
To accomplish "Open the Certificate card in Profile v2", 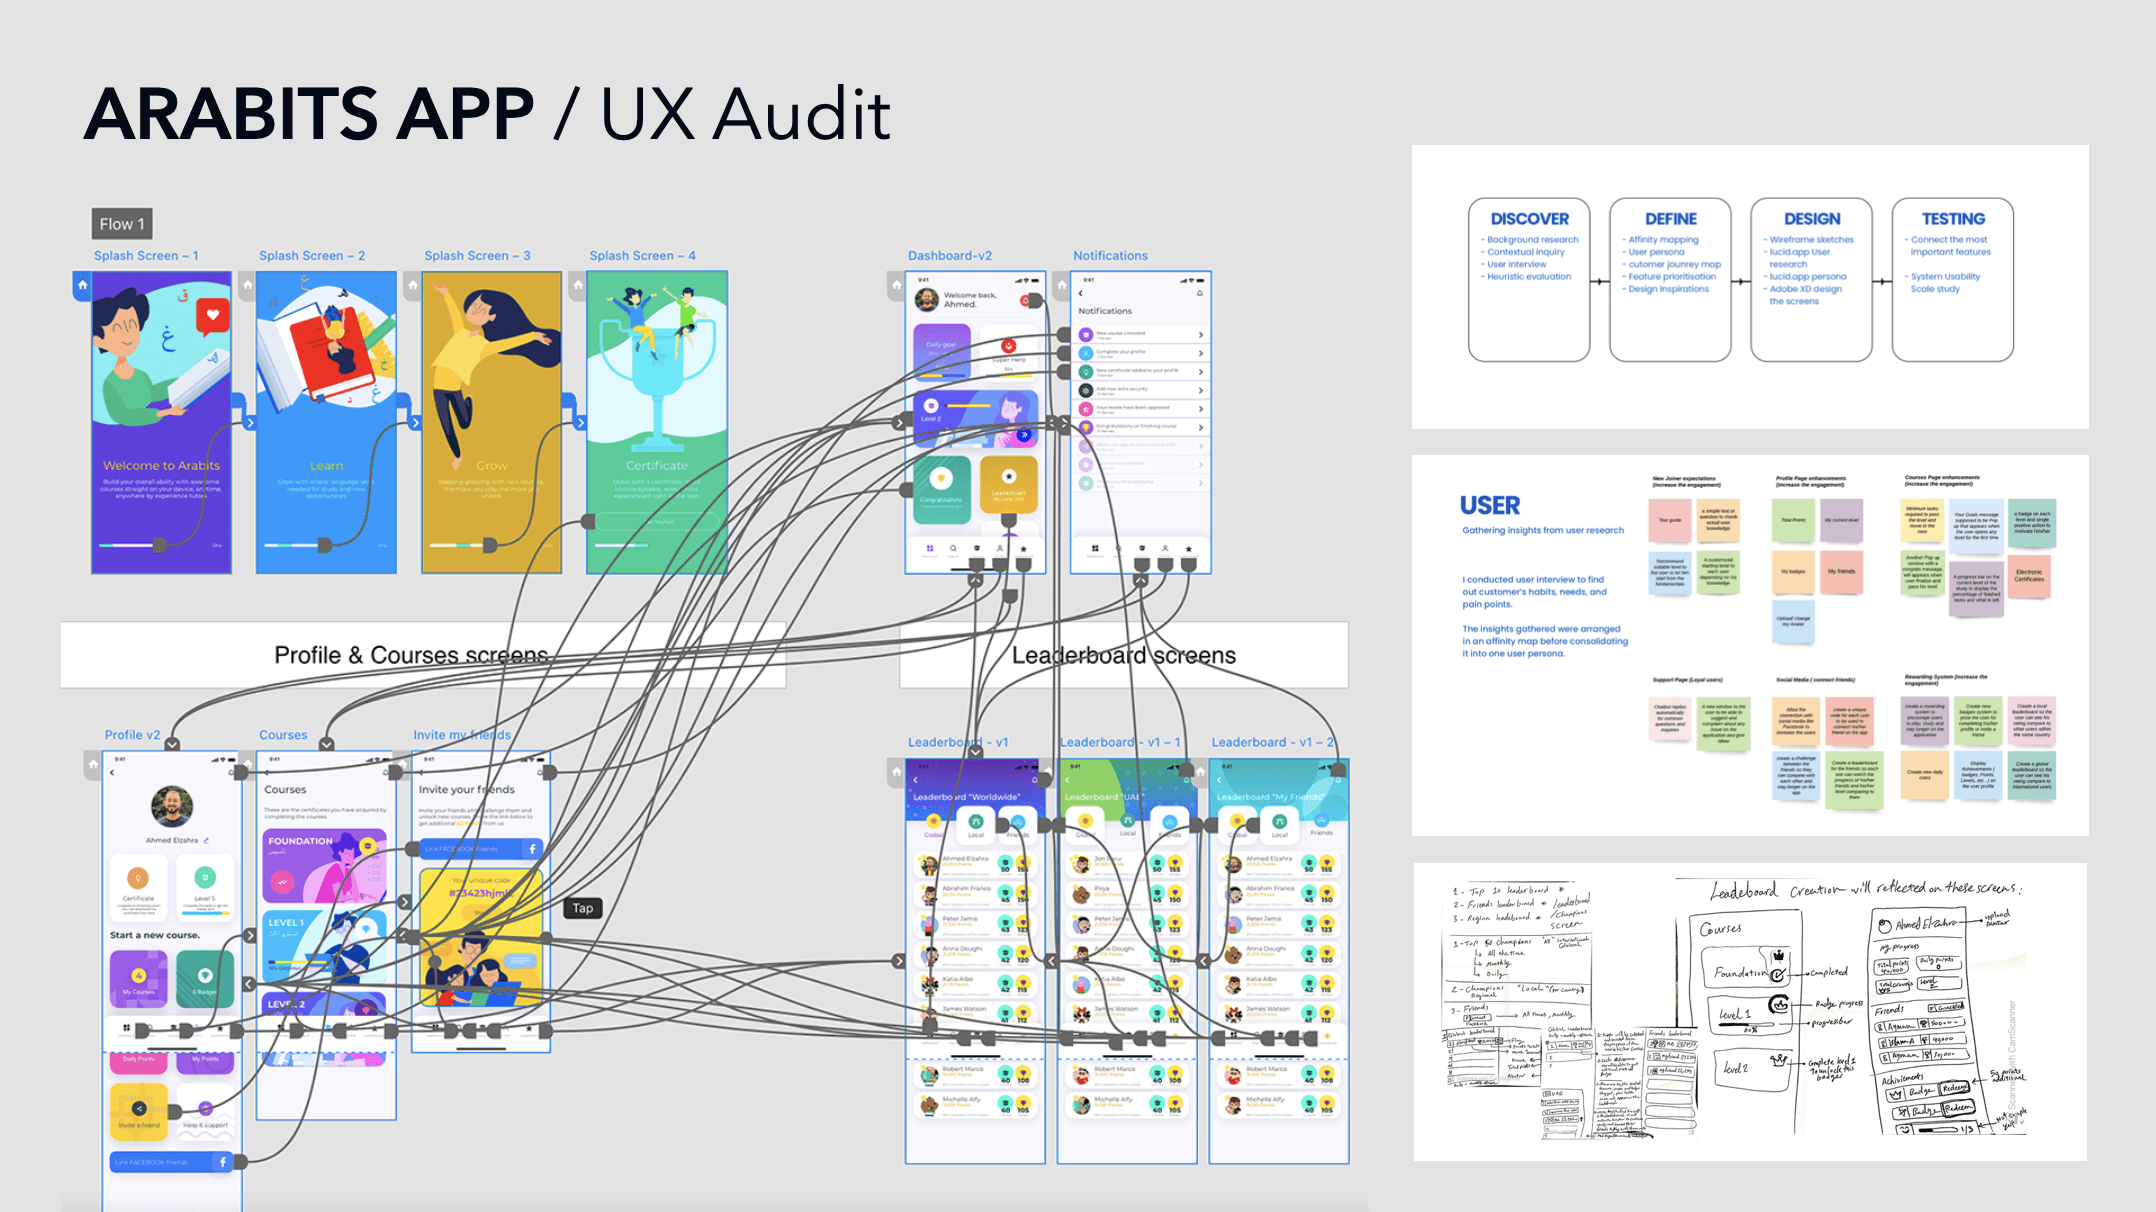I will point(139,887).
